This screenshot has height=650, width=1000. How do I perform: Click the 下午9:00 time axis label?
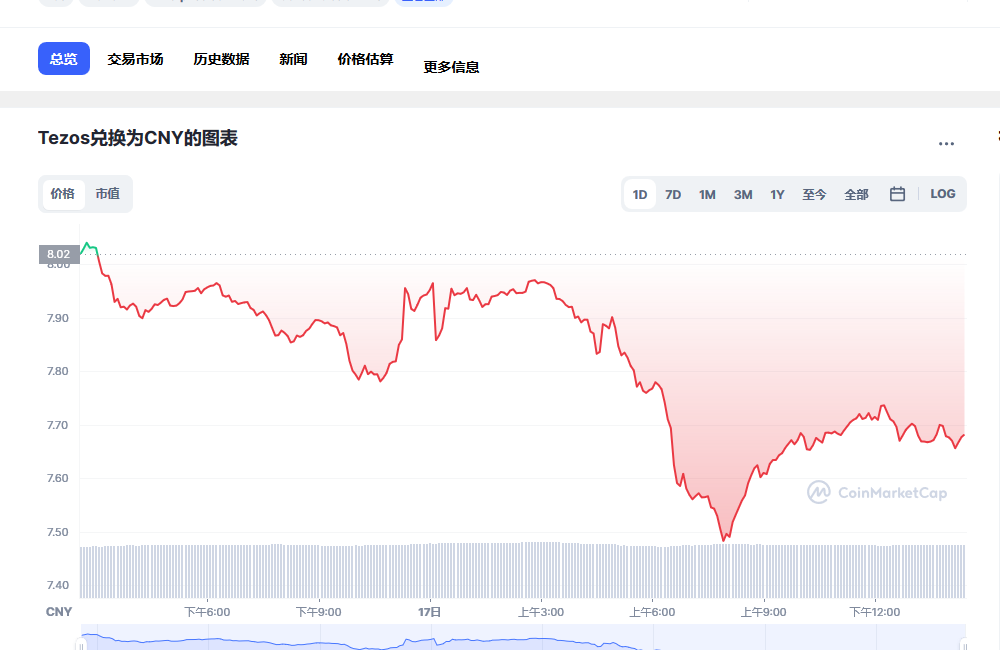(x=318, y=612)
